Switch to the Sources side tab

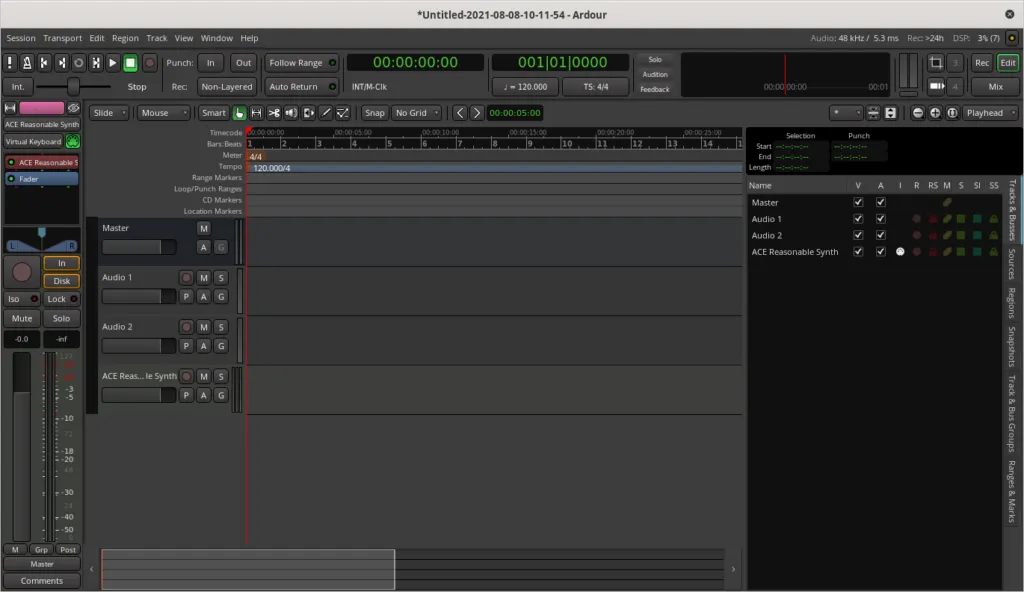[1011, 265]
